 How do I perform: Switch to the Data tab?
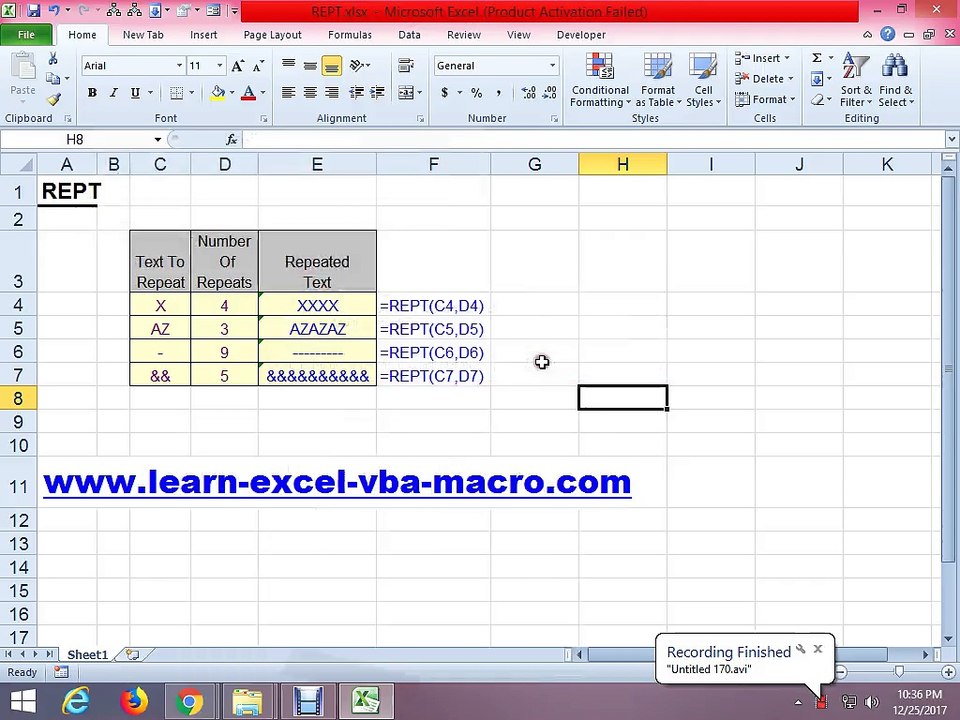(x=409, y=35)
